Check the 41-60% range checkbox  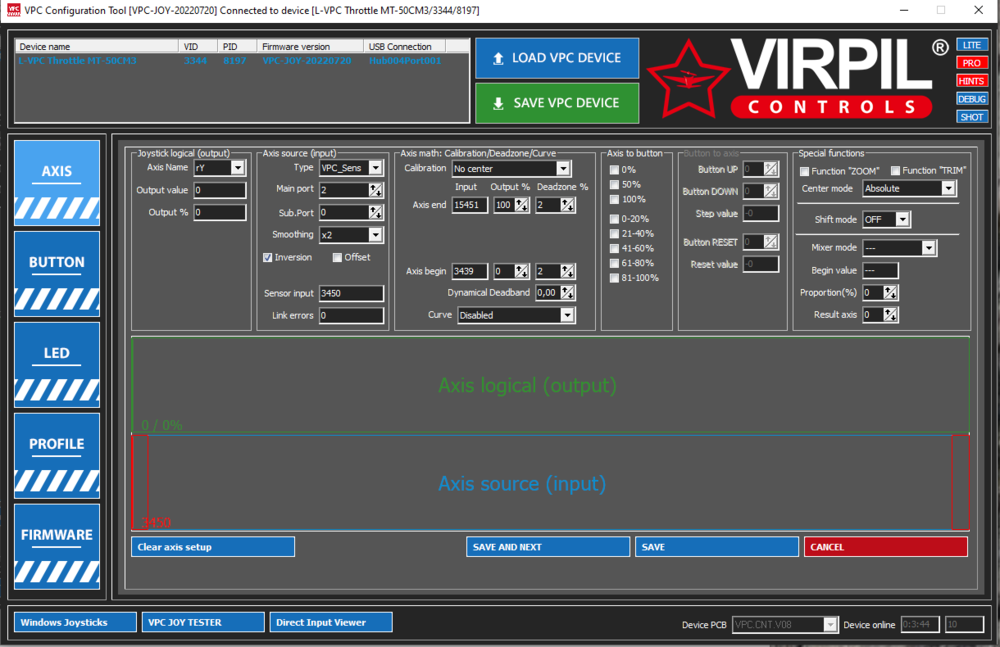[x=614, y=248]
